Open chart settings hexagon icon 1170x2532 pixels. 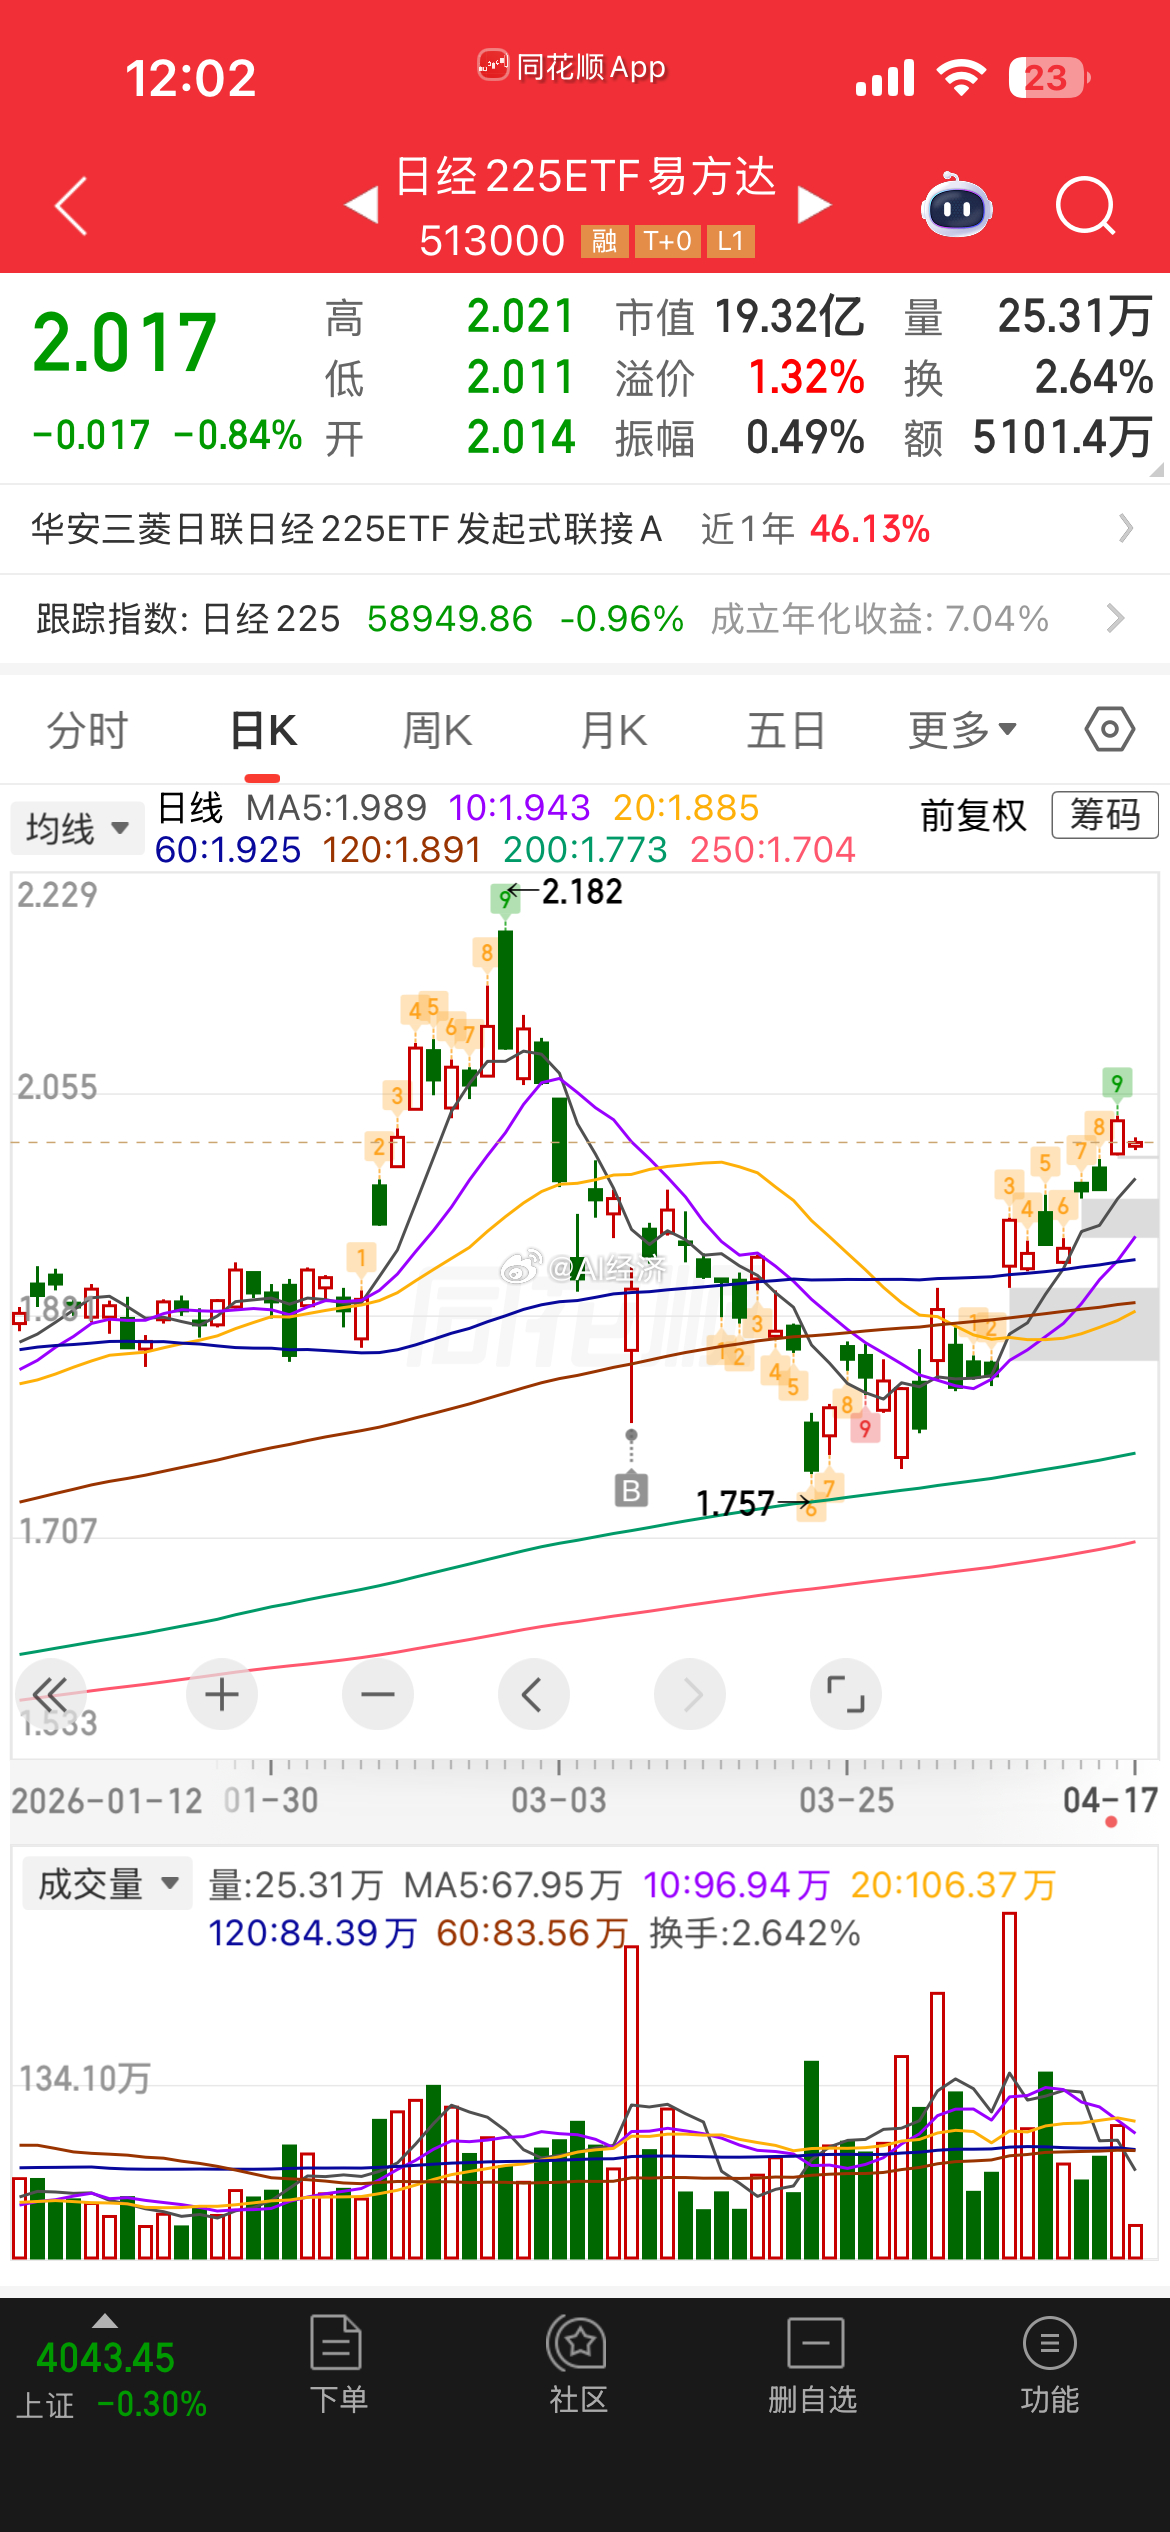coord(1110,730)
